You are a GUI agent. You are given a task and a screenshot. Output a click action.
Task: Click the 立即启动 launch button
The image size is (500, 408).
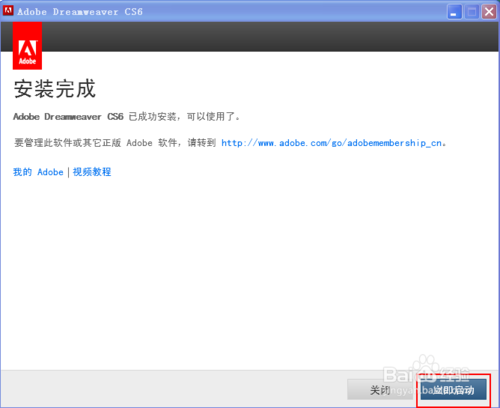(x=453, y=390)
